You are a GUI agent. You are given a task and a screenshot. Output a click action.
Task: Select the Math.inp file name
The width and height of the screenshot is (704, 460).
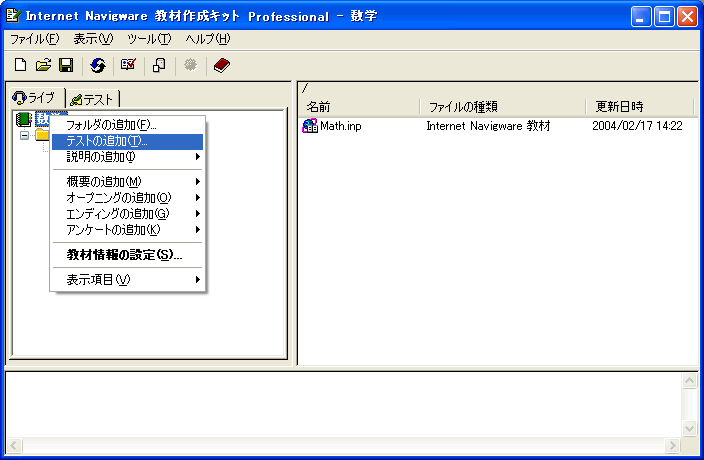(341, 126)
